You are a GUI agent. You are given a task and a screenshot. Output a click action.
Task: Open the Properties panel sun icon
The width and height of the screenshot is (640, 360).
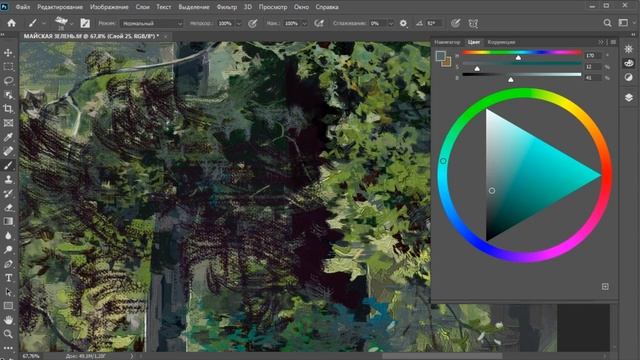pos(629,49)
